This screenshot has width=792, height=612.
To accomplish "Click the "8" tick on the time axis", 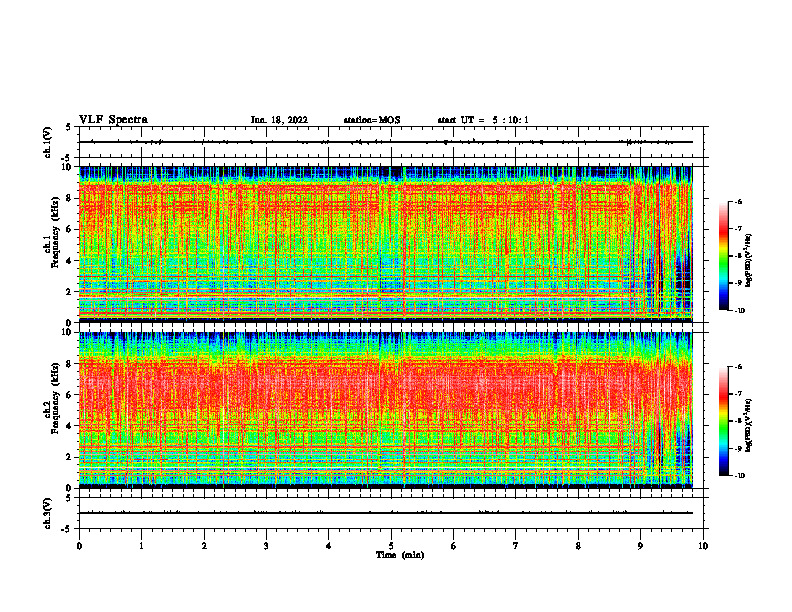I will pyautogui.click(x=578, y=546).
